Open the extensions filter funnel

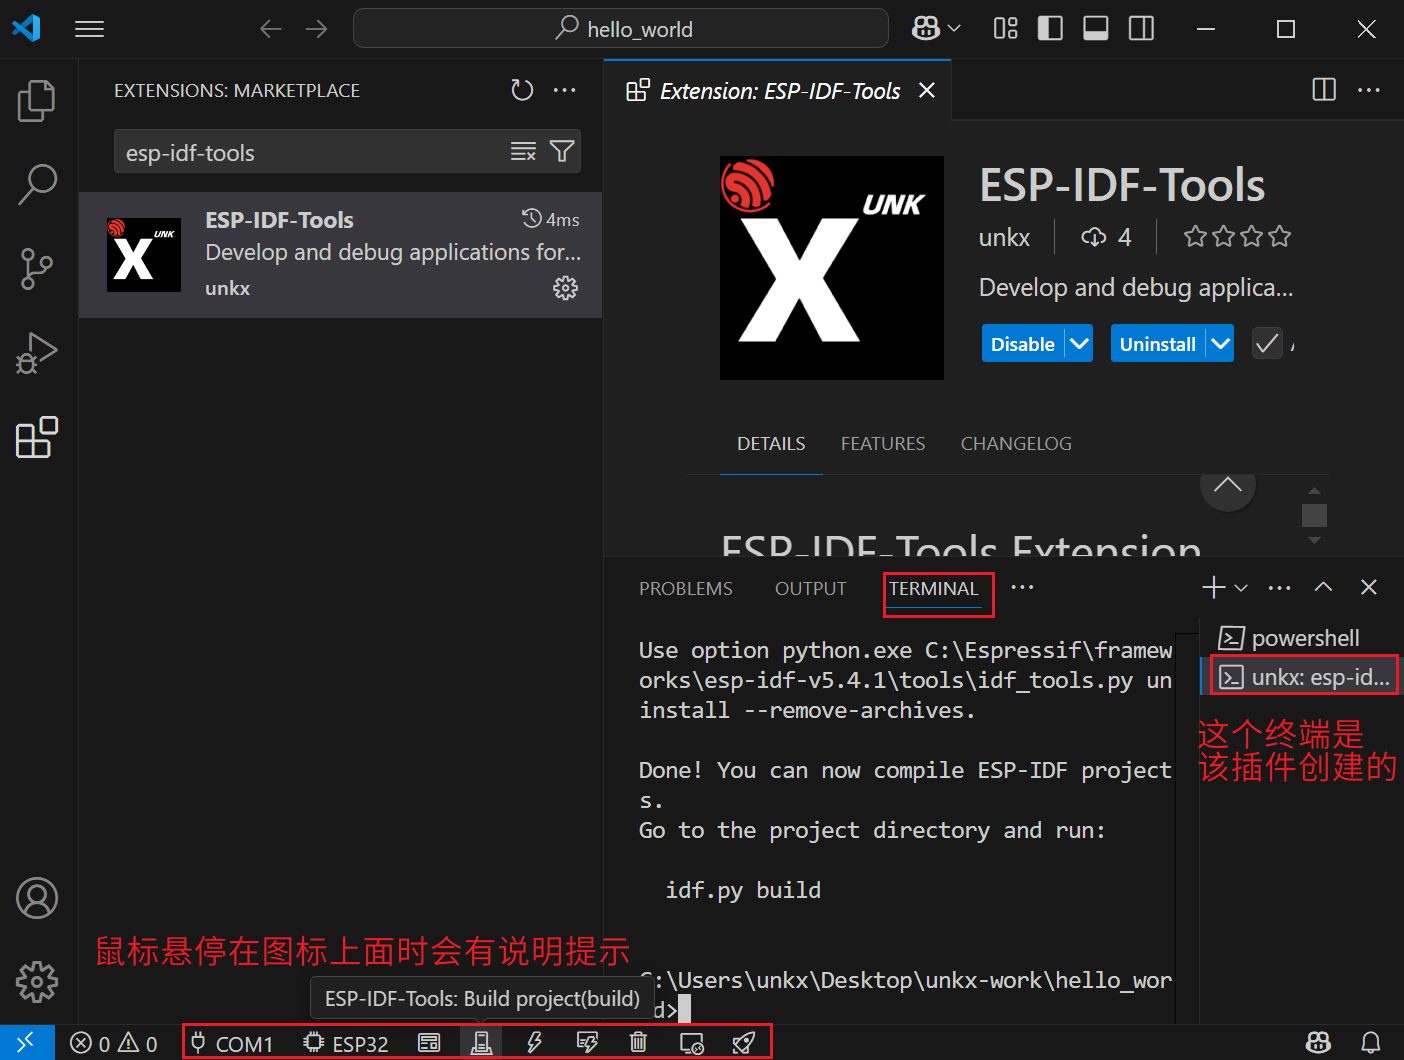(x=562, y=151)
